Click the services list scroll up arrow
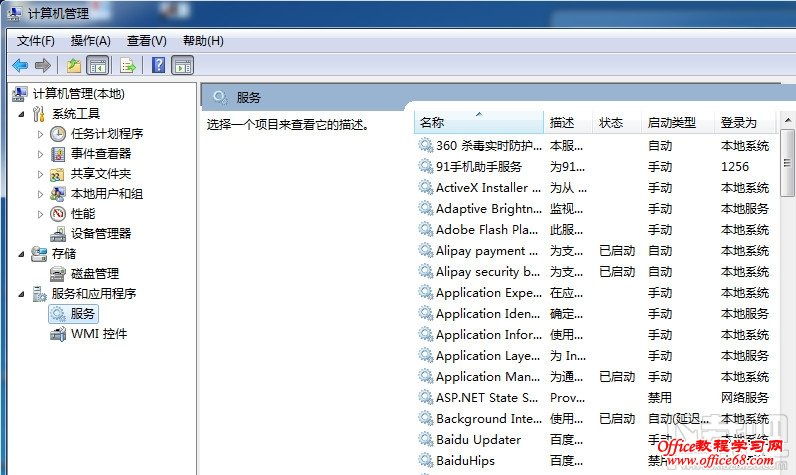The height and width of the screenshot is (475, 796). tap(787, 121)
